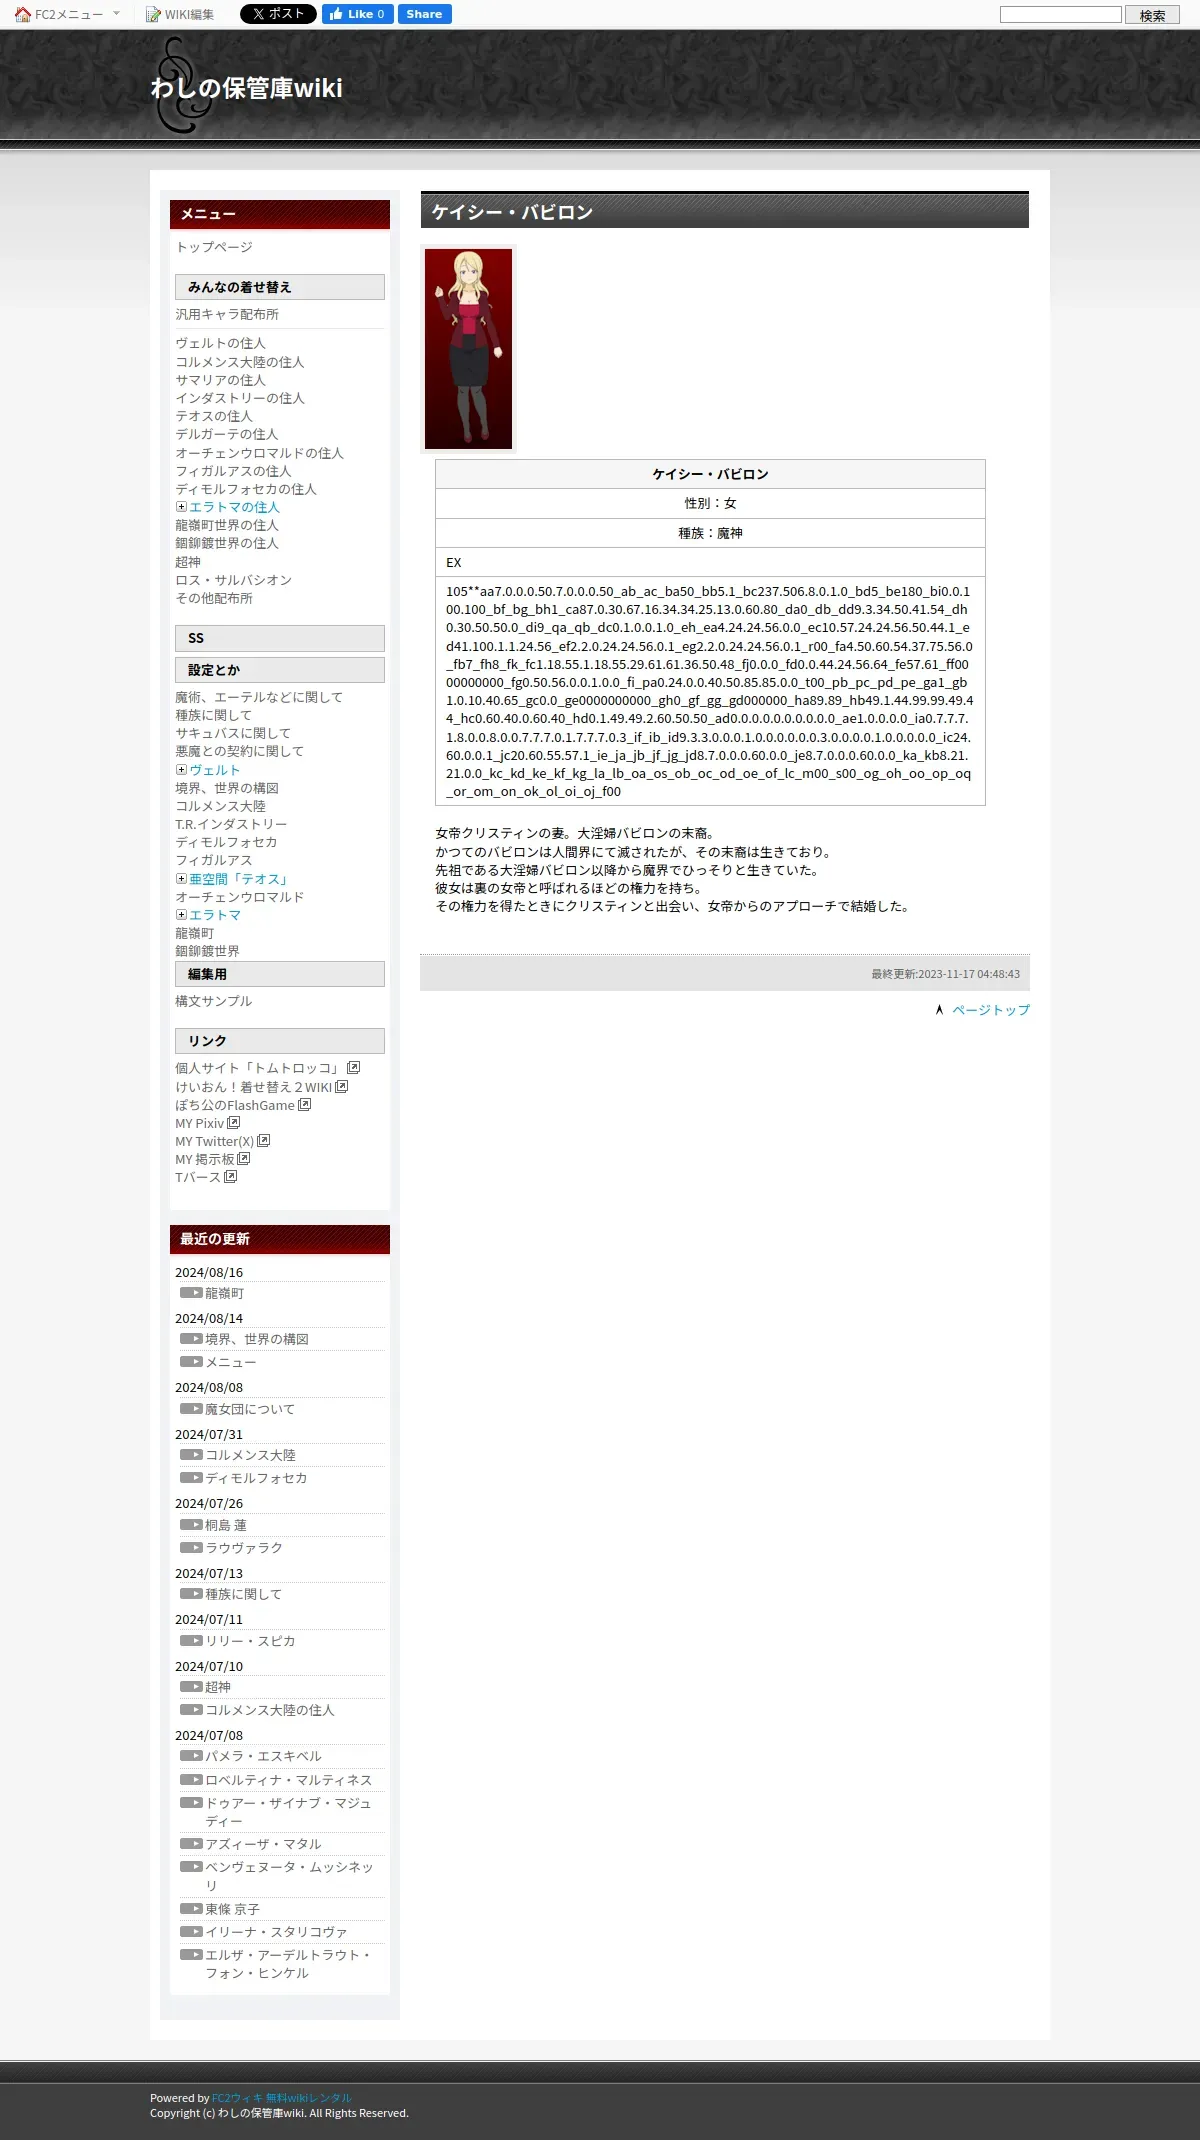Click the Facebook Share button
Image resolution: width=1200 pixels, height=2140 pixels.
tap(424, 14)
